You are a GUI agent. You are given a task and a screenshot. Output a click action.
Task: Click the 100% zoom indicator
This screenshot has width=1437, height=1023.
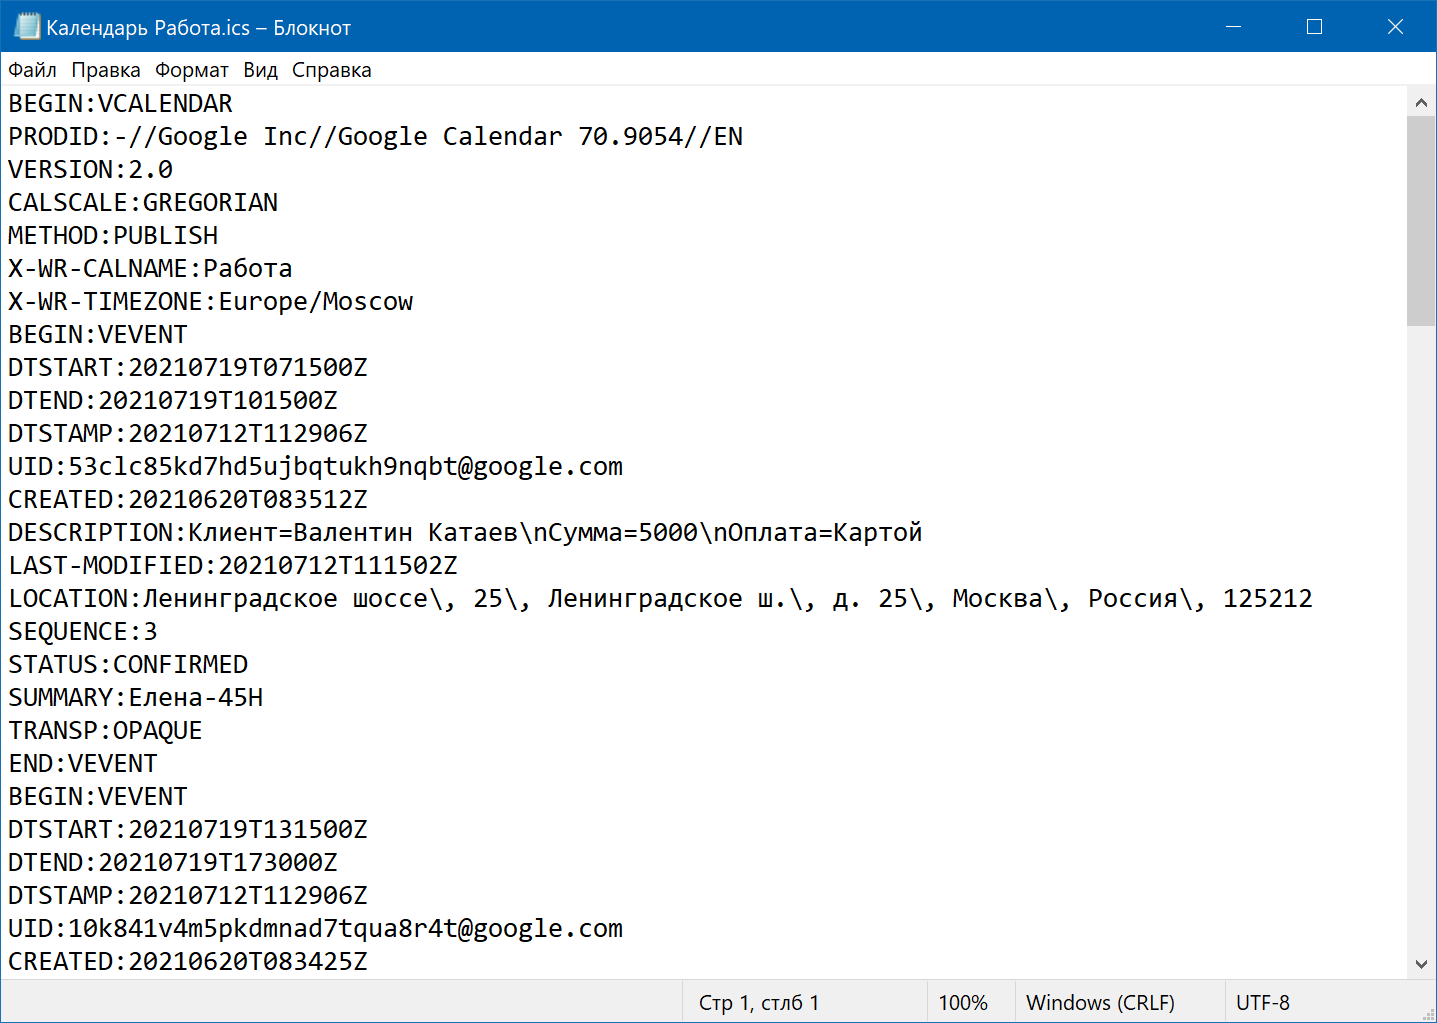tap(963, 1003)
